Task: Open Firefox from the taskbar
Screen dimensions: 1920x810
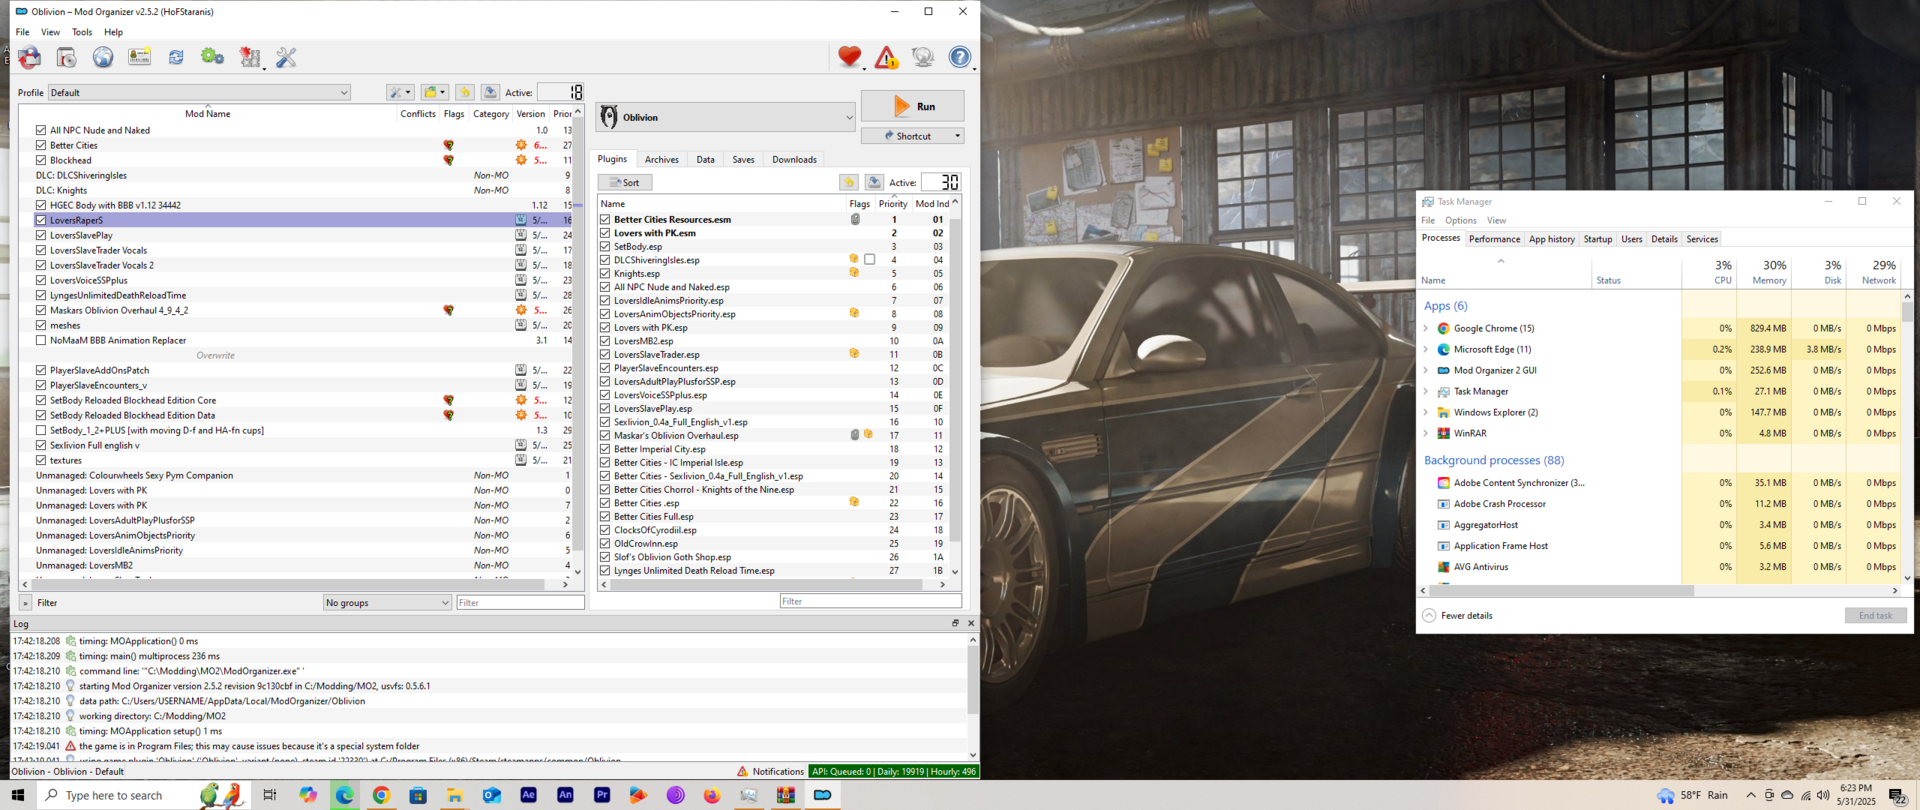Action: coord(712,795)
